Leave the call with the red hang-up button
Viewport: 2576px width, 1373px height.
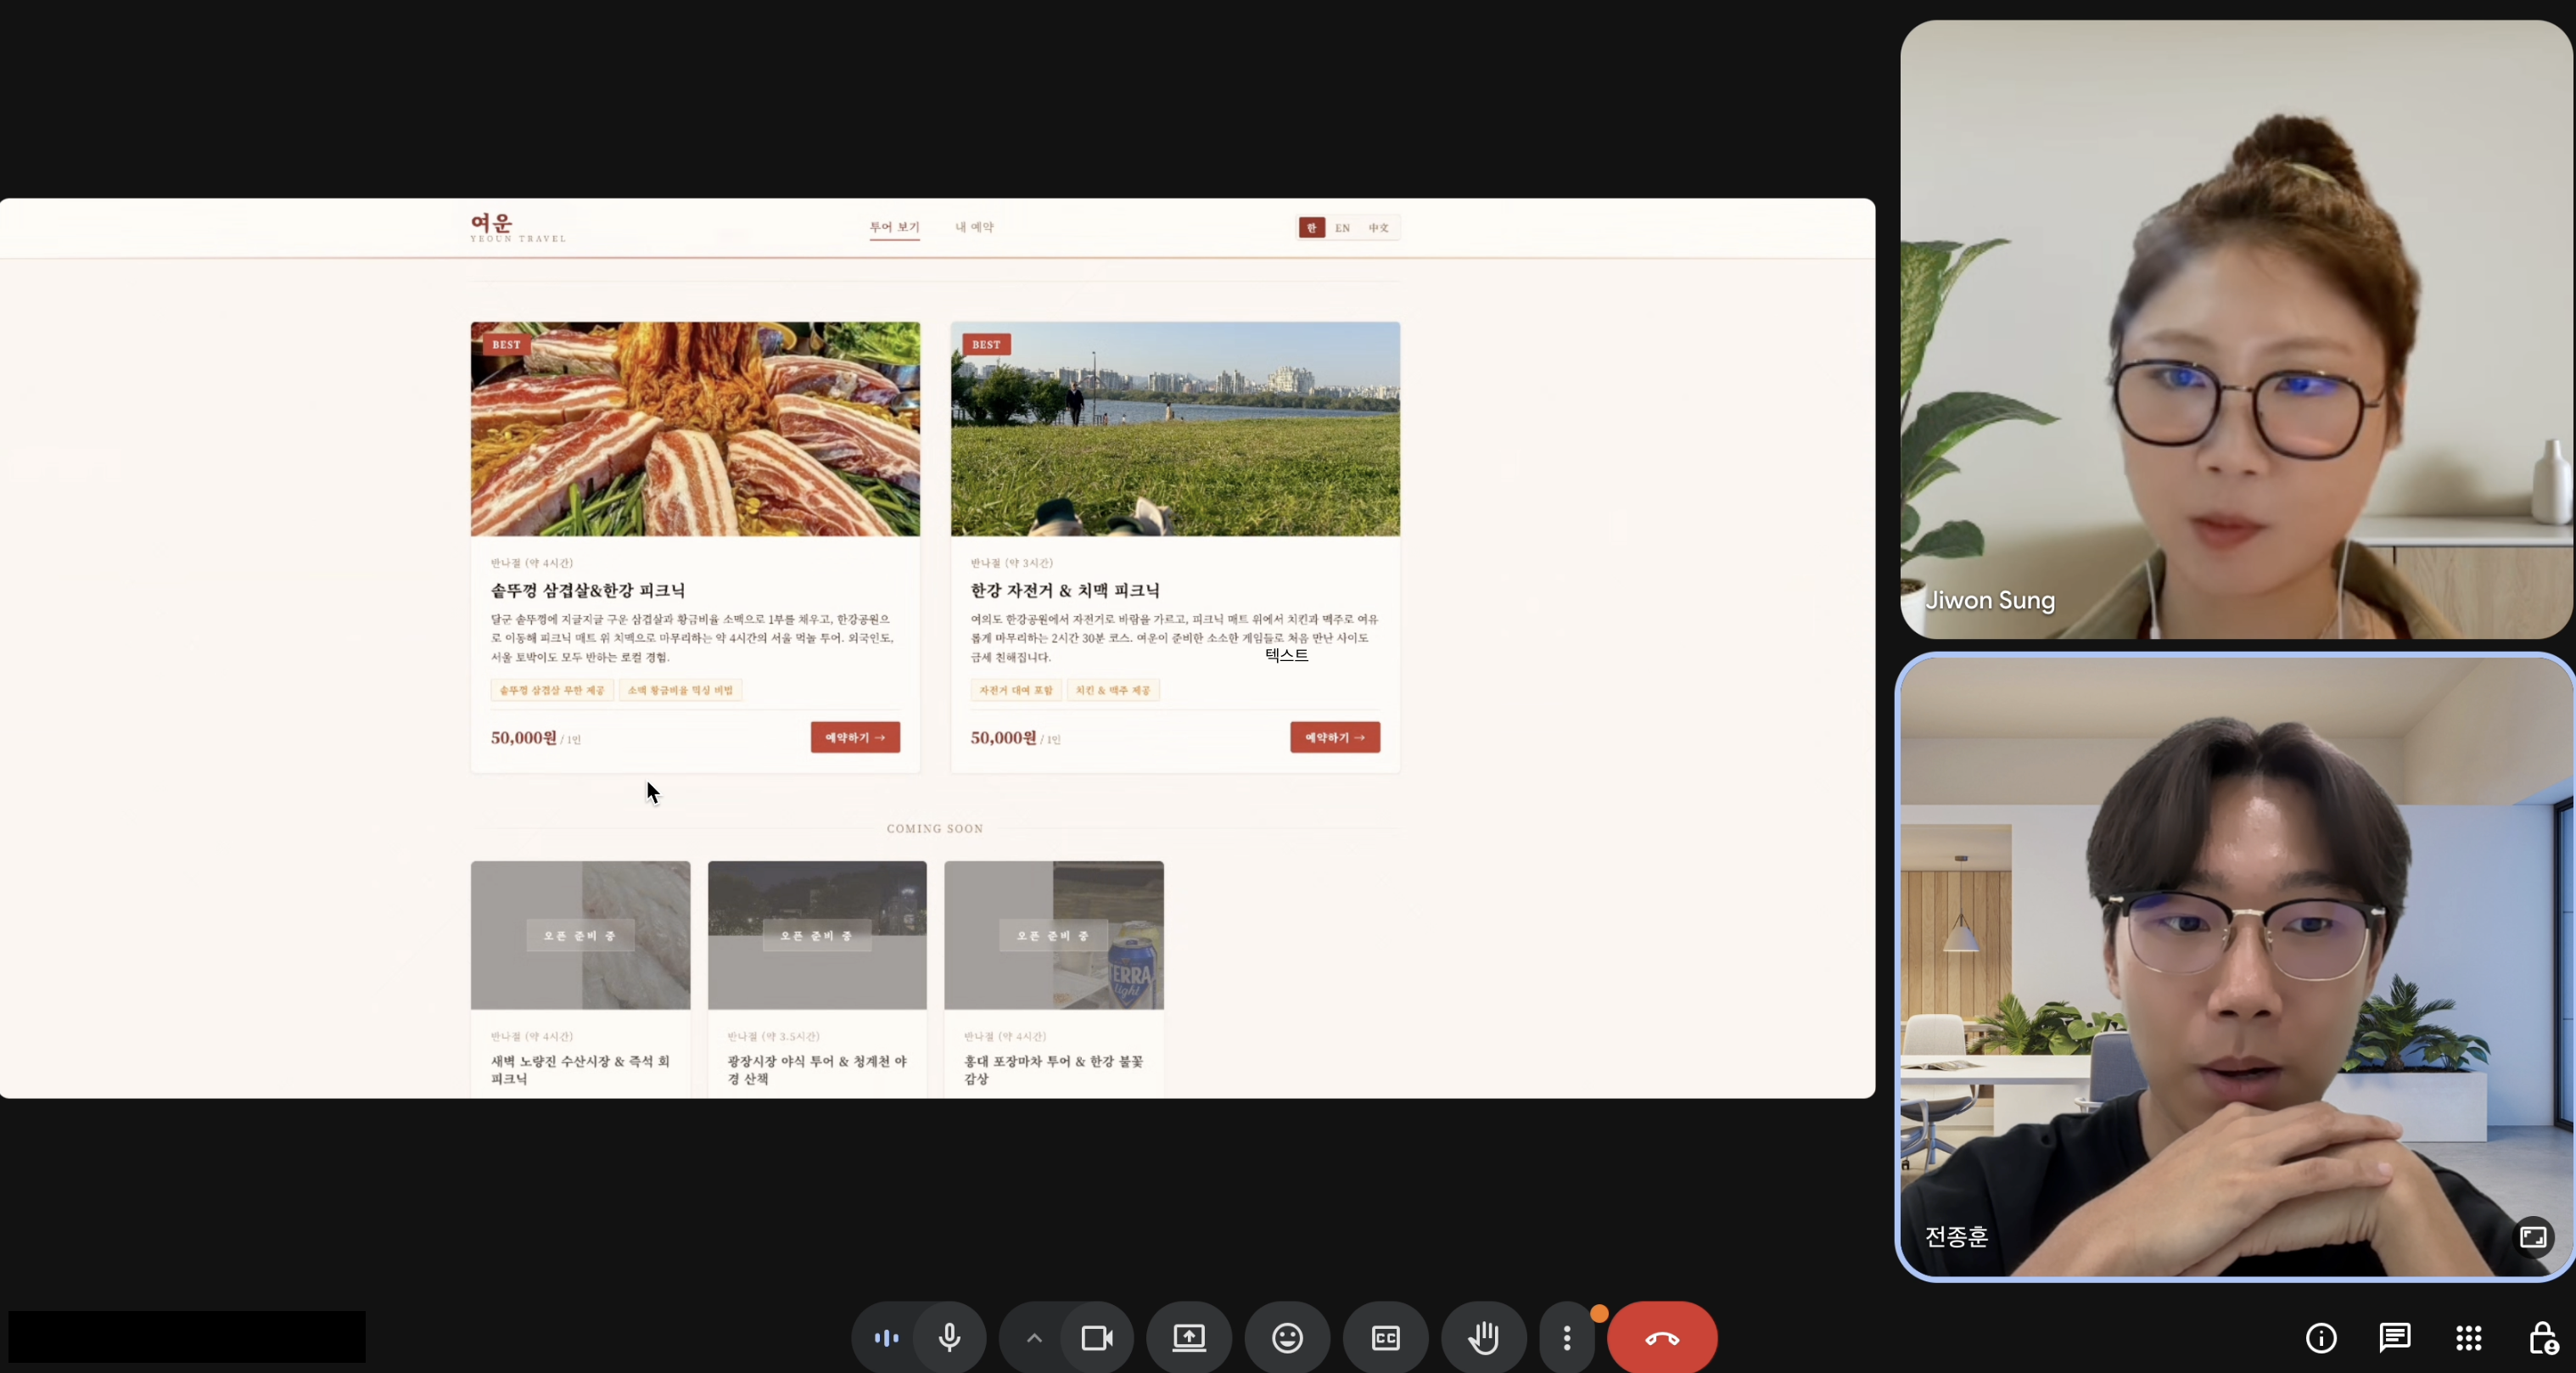pyautogui.click(x=1662, y=1338)
